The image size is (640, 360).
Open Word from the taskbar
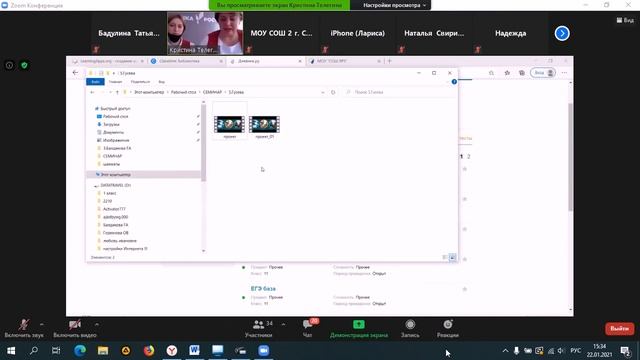pyautogui.click(x=194, y=351)
